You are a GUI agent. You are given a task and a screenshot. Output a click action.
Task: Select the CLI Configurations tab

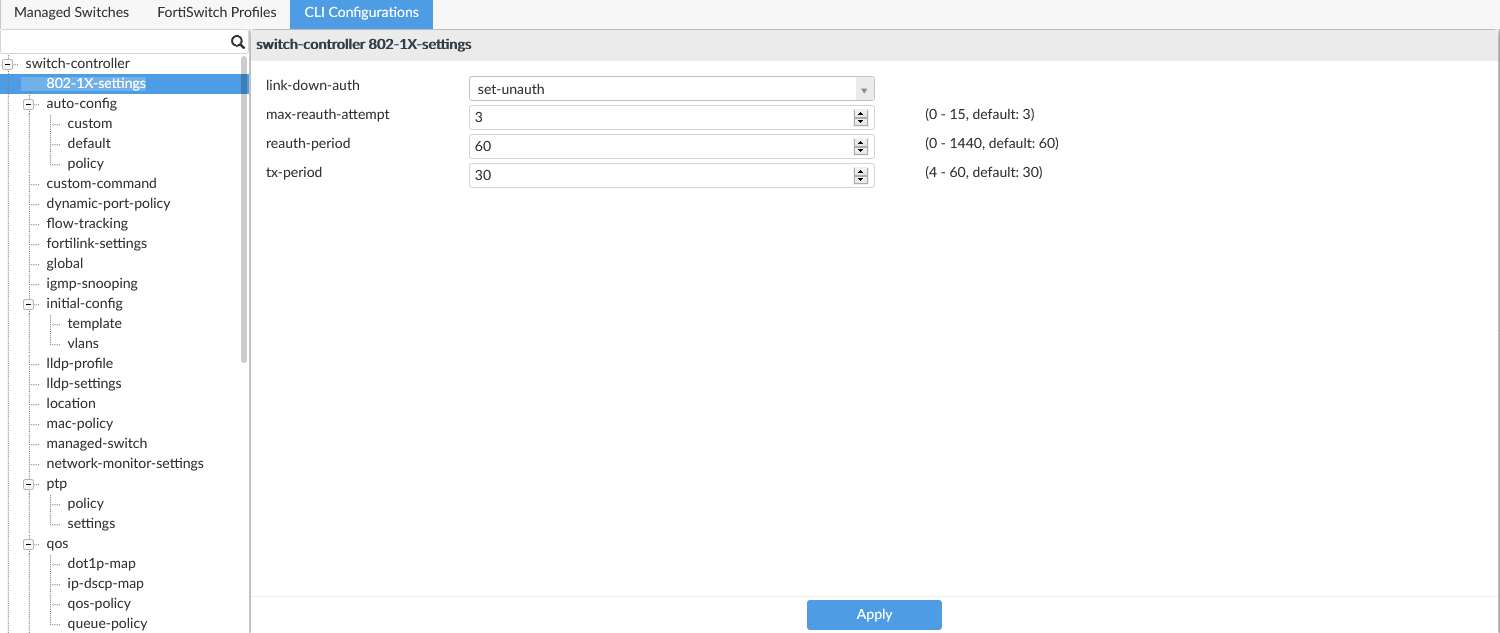(x=361, y=13)
